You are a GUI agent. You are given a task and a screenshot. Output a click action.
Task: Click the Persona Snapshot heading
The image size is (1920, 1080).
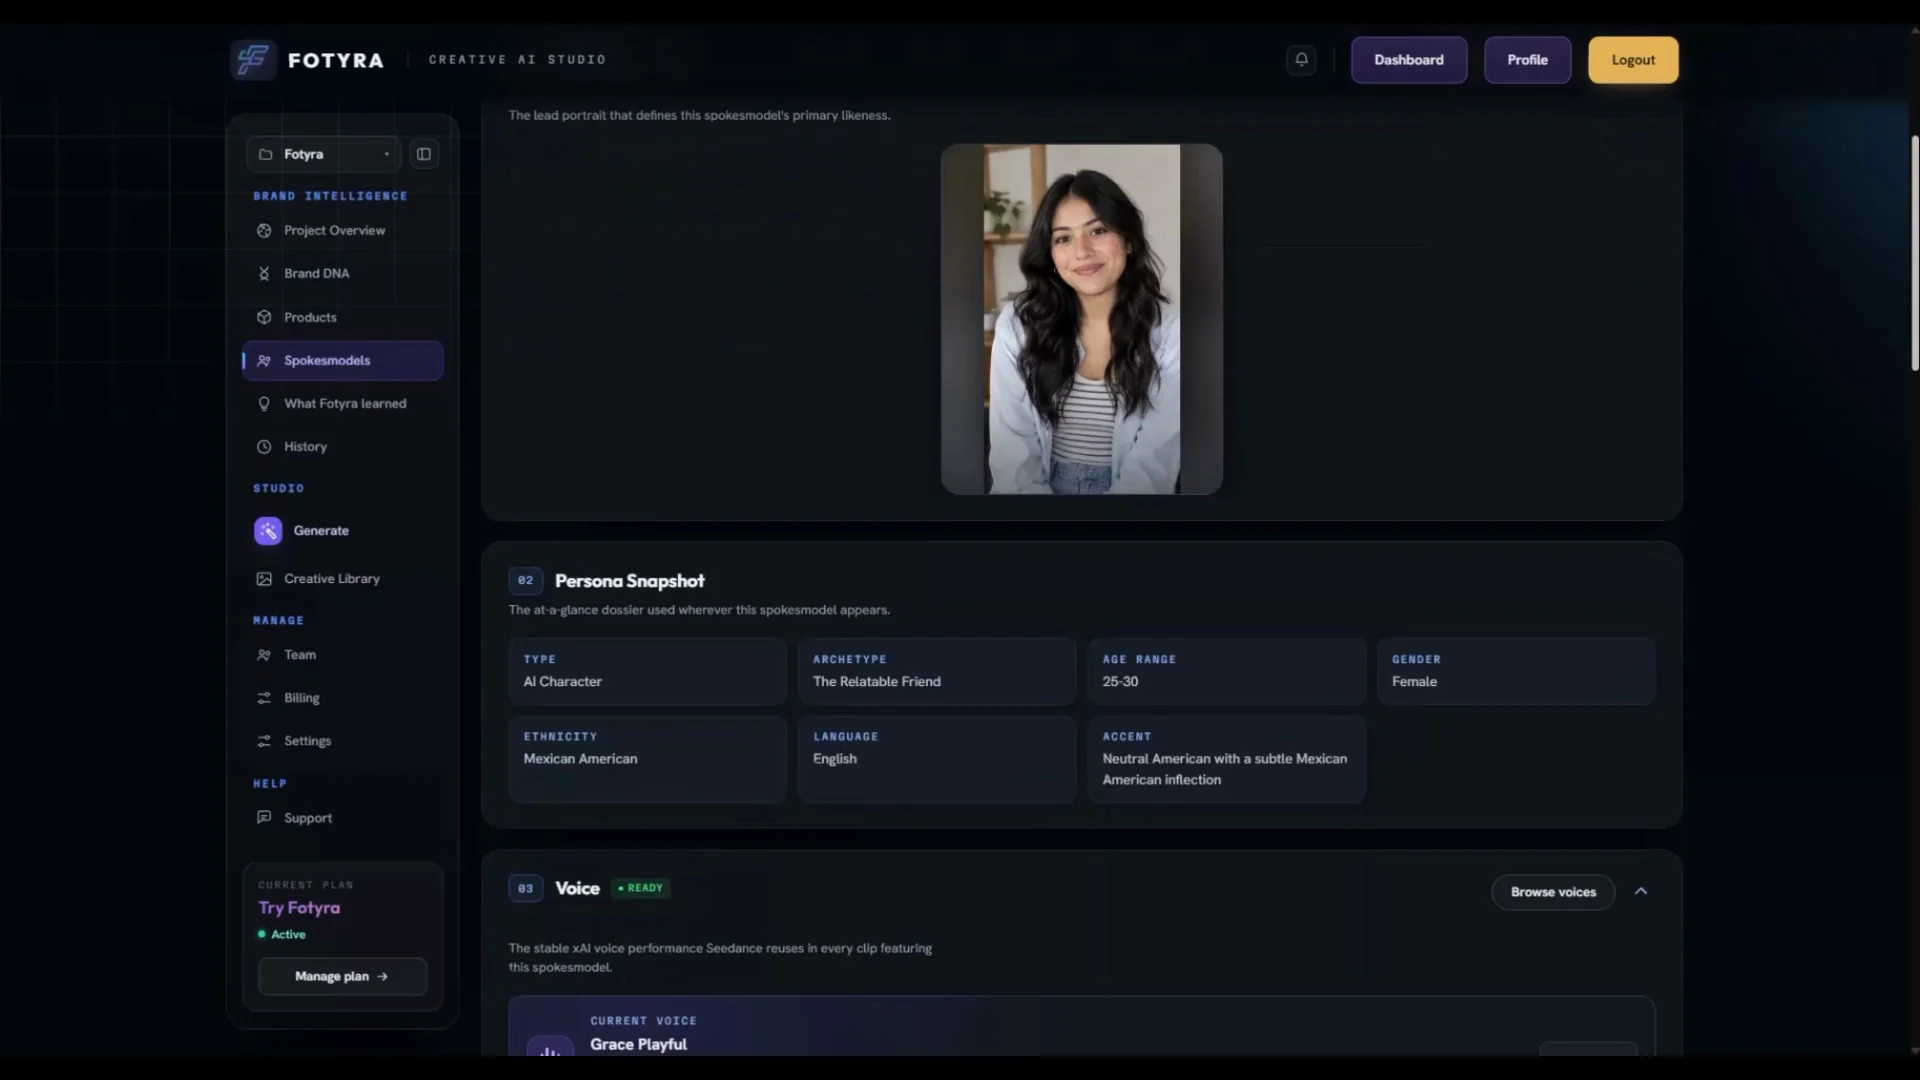(630, 581)
